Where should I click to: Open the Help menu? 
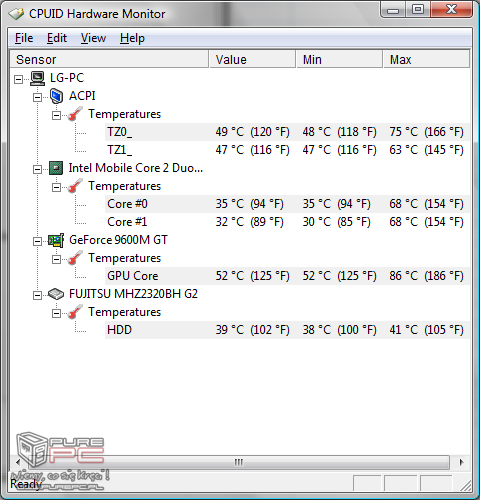(132, 38)
